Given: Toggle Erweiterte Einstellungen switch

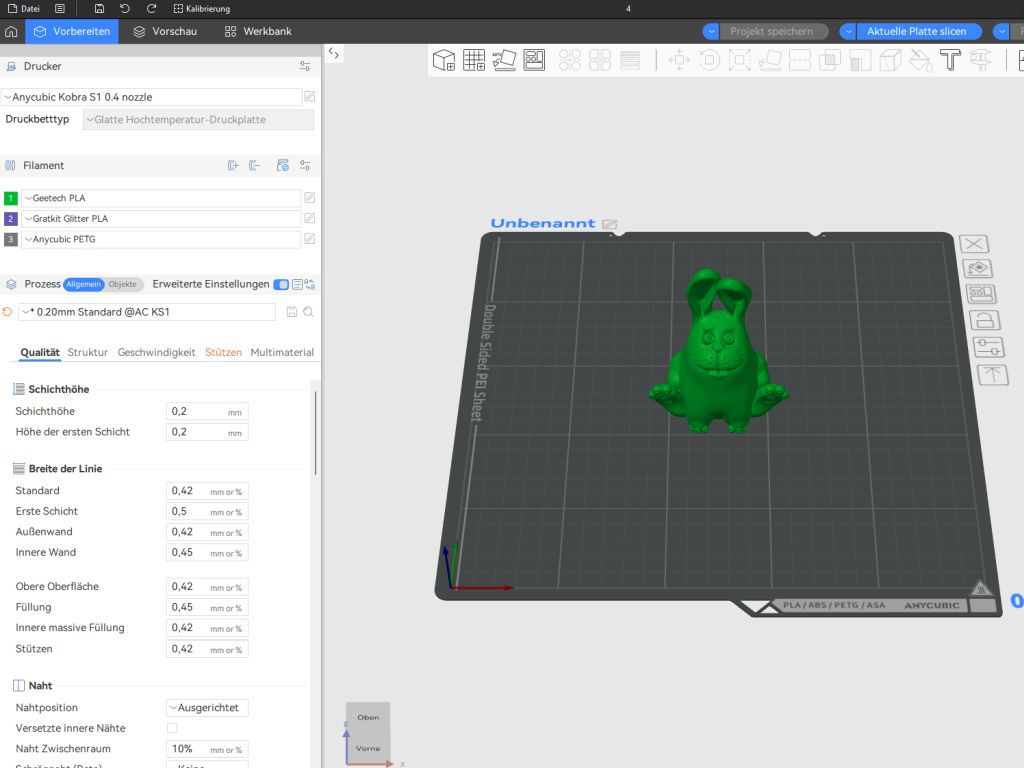Looking at the screenshot, I should coord(281,284).
